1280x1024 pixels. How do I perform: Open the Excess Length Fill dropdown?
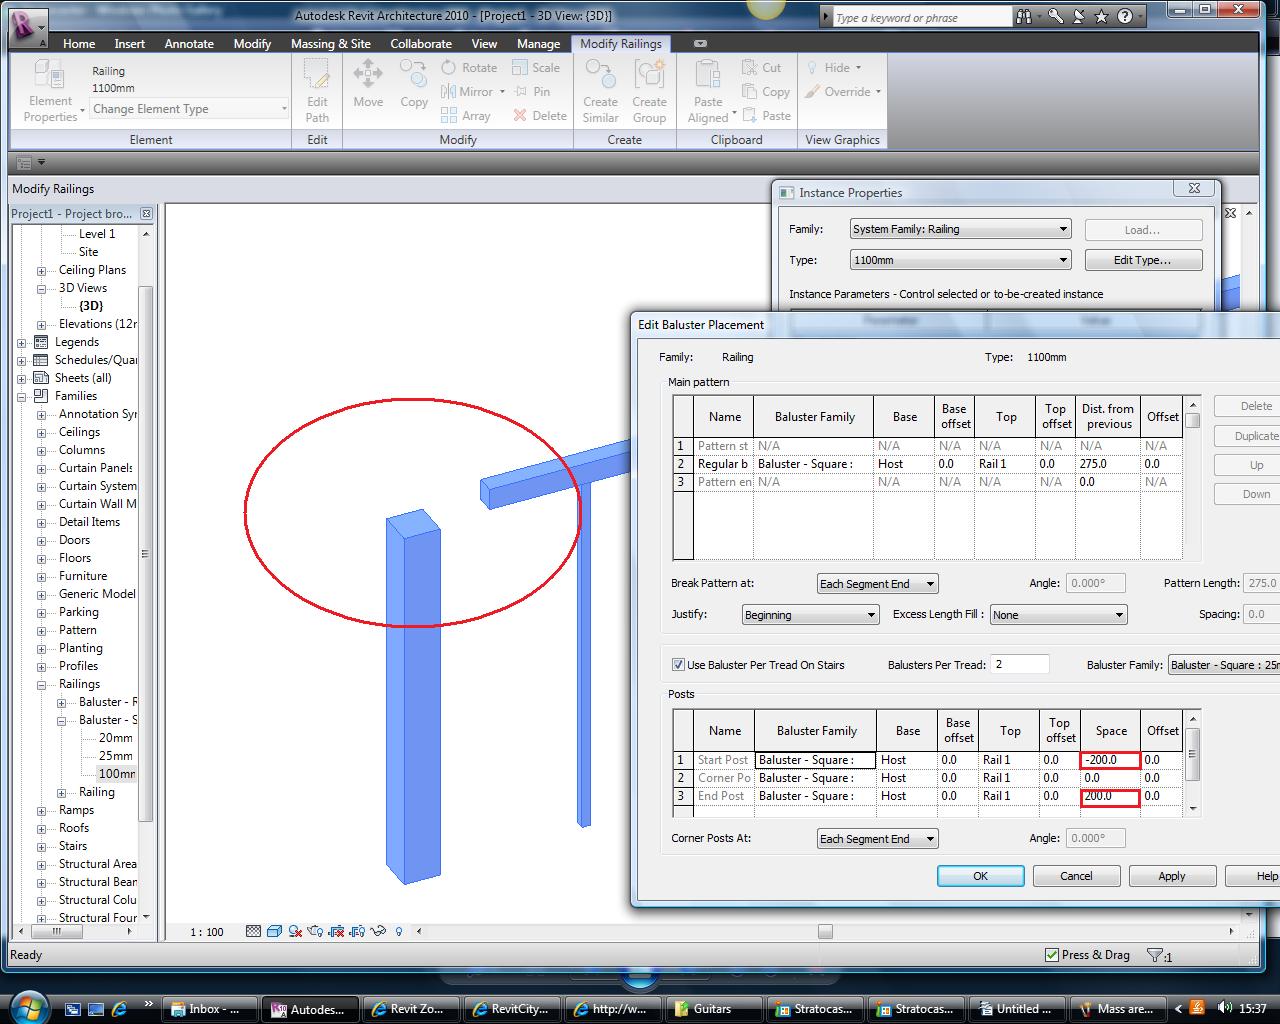pos(1058,615)
